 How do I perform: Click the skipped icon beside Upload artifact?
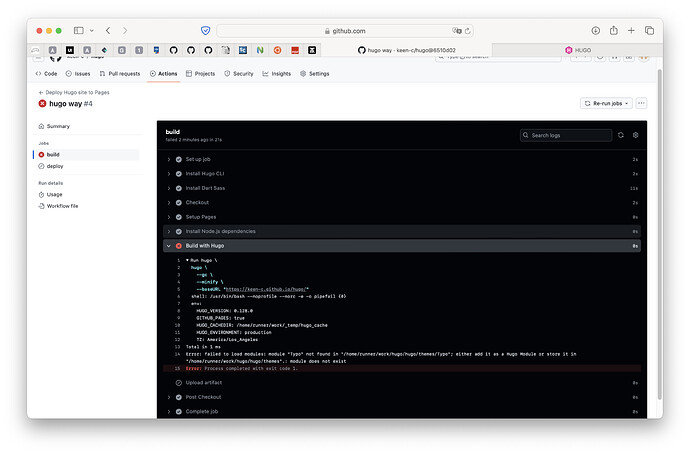(x=179, y=383)
